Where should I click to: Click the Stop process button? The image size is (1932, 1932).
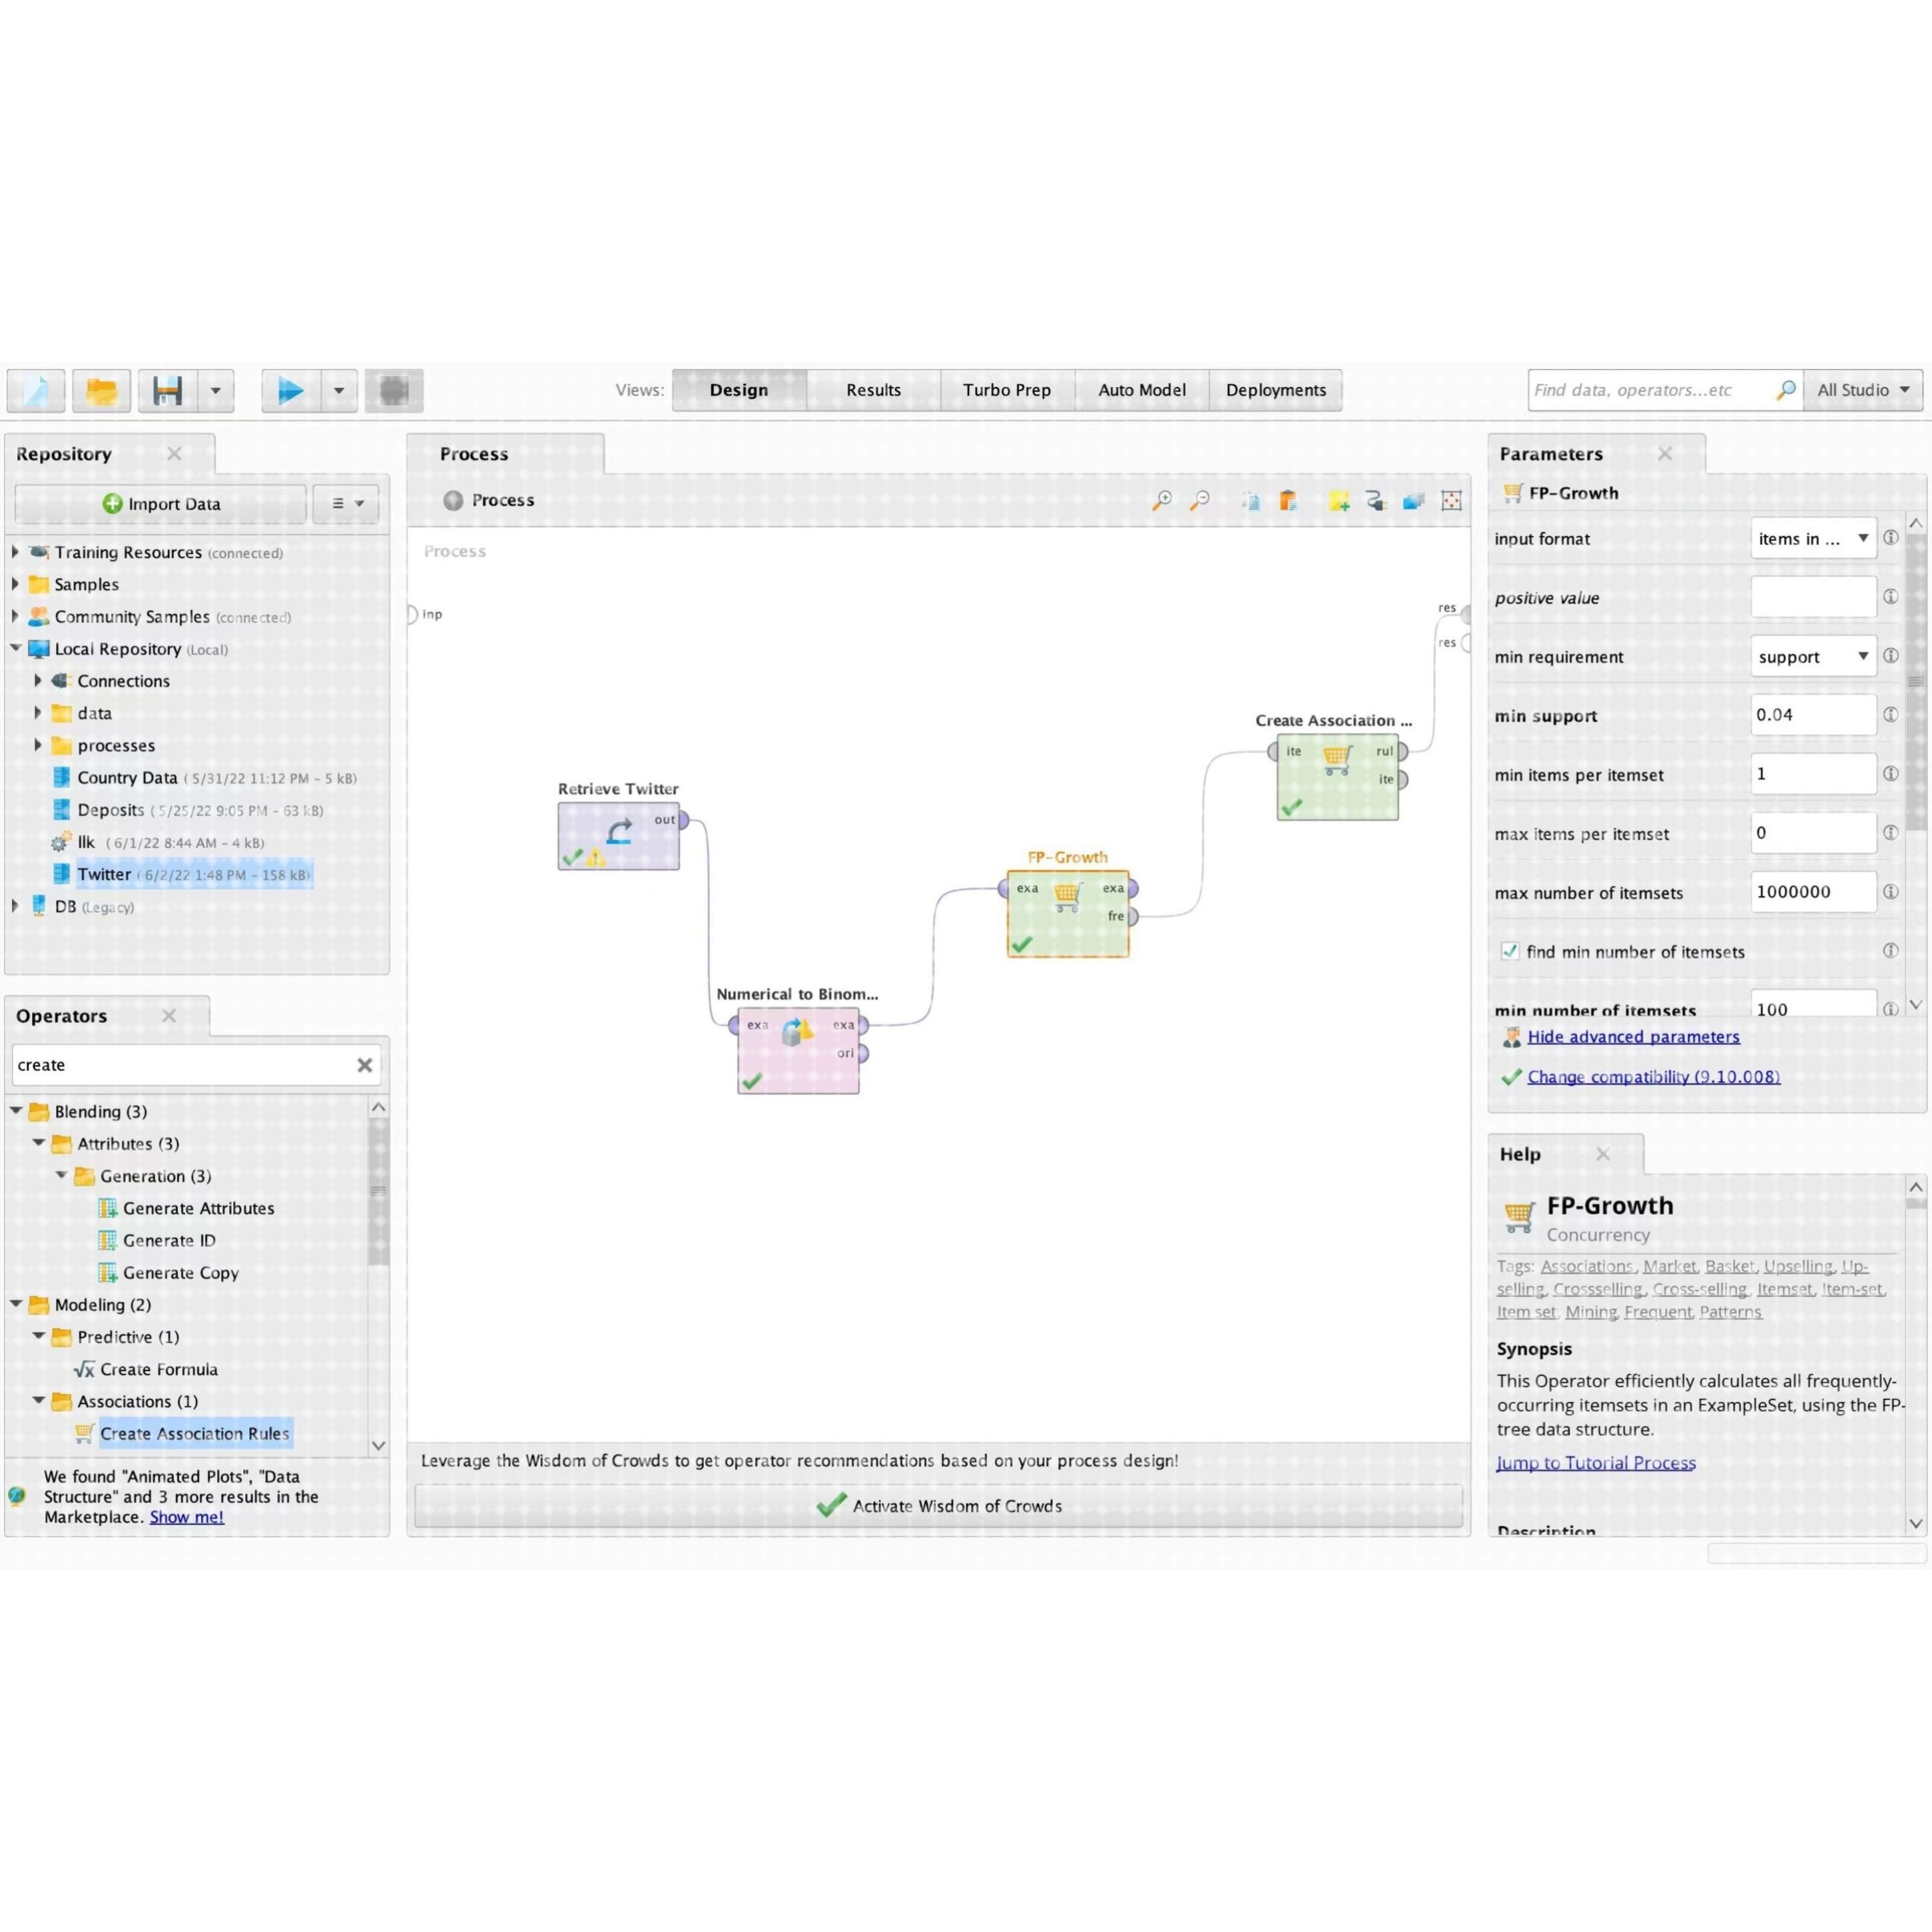[394, 390]
